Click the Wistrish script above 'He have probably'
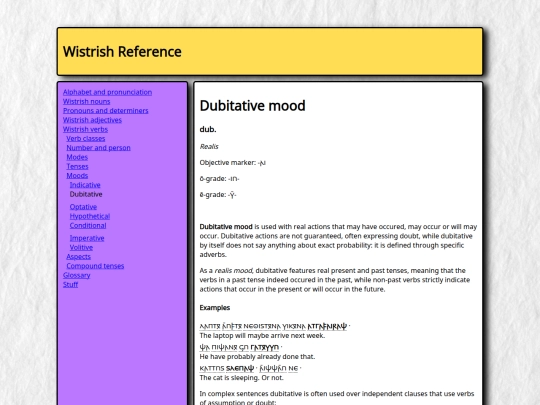 pos(241,347)
